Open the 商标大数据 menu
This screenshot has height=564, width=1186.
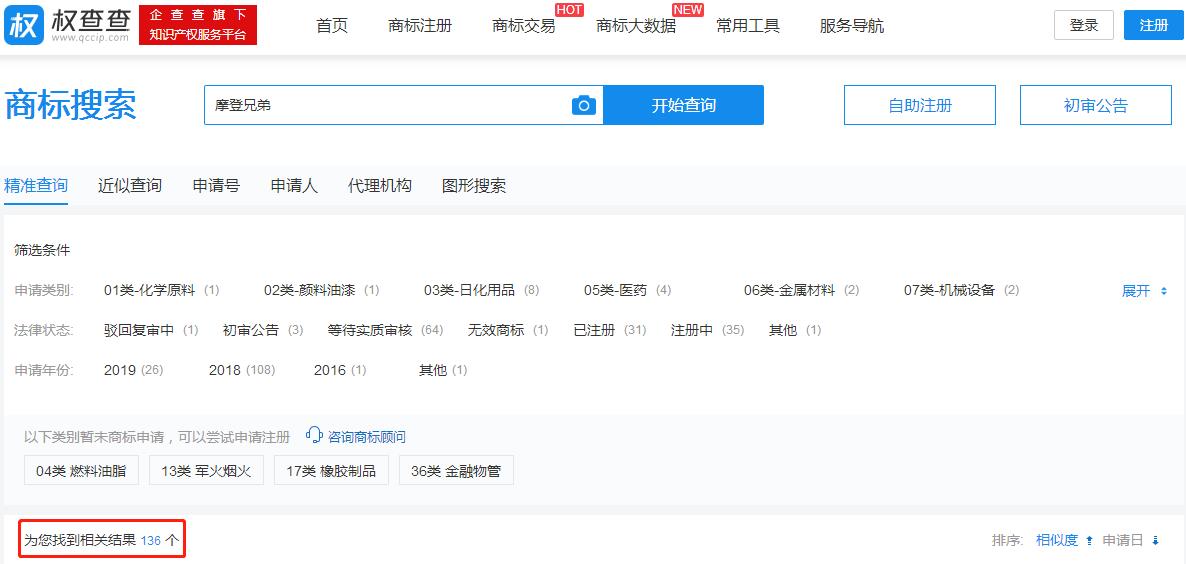635,26
